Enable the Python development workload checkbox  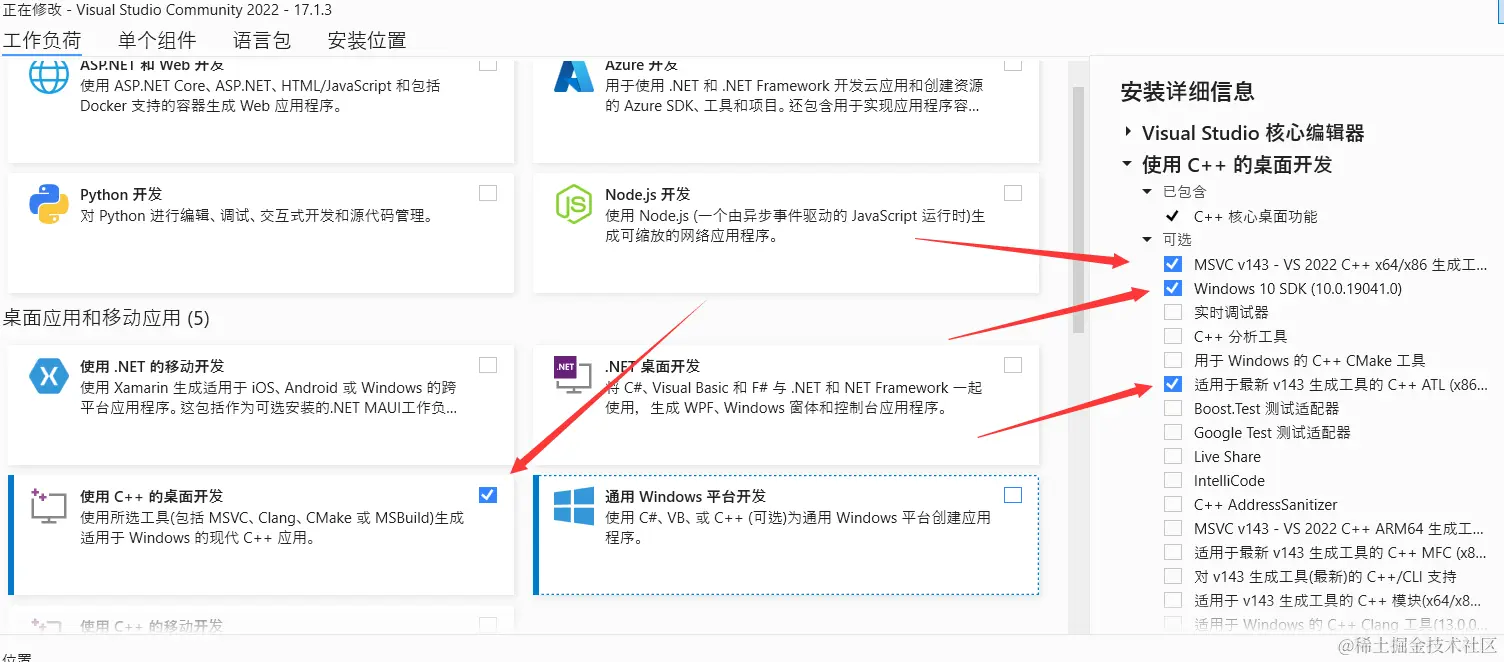pos(488,193)
